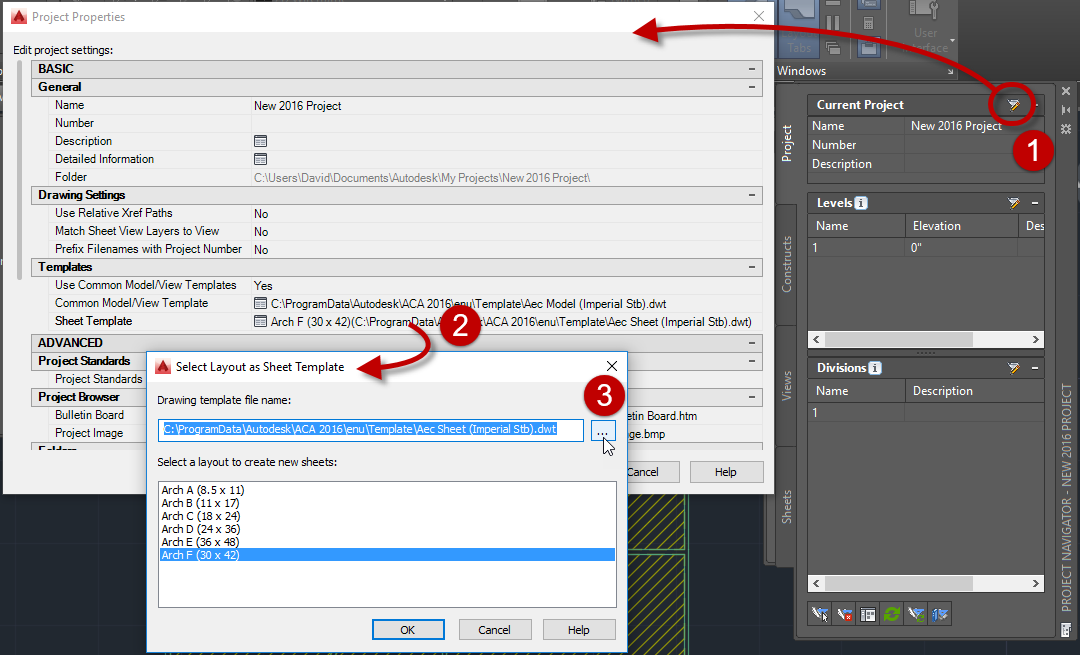Viewport: 1080px width, 655px height.
Task: Click the Edit Levels pencil icon
Action: [1013, 202]
